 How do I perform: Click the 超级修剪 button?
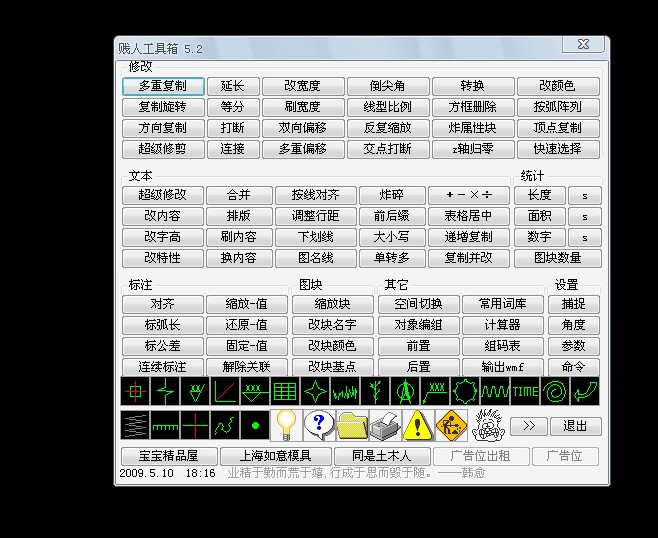(163, 149)
